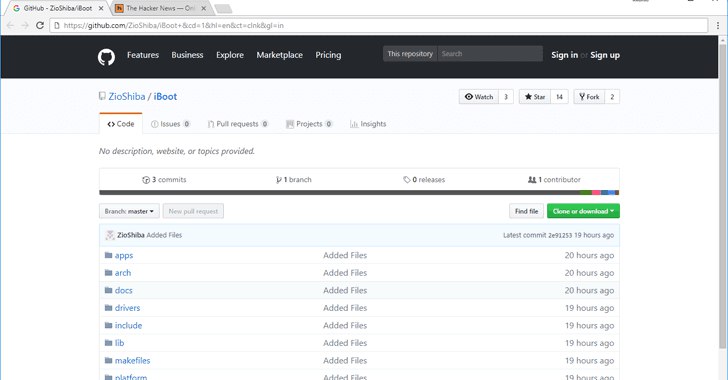Image resolution: width=728 pixels, height=380 pixels.
Task: Click the ZioShiba avatar in commit bar
Action: [110, 235]
